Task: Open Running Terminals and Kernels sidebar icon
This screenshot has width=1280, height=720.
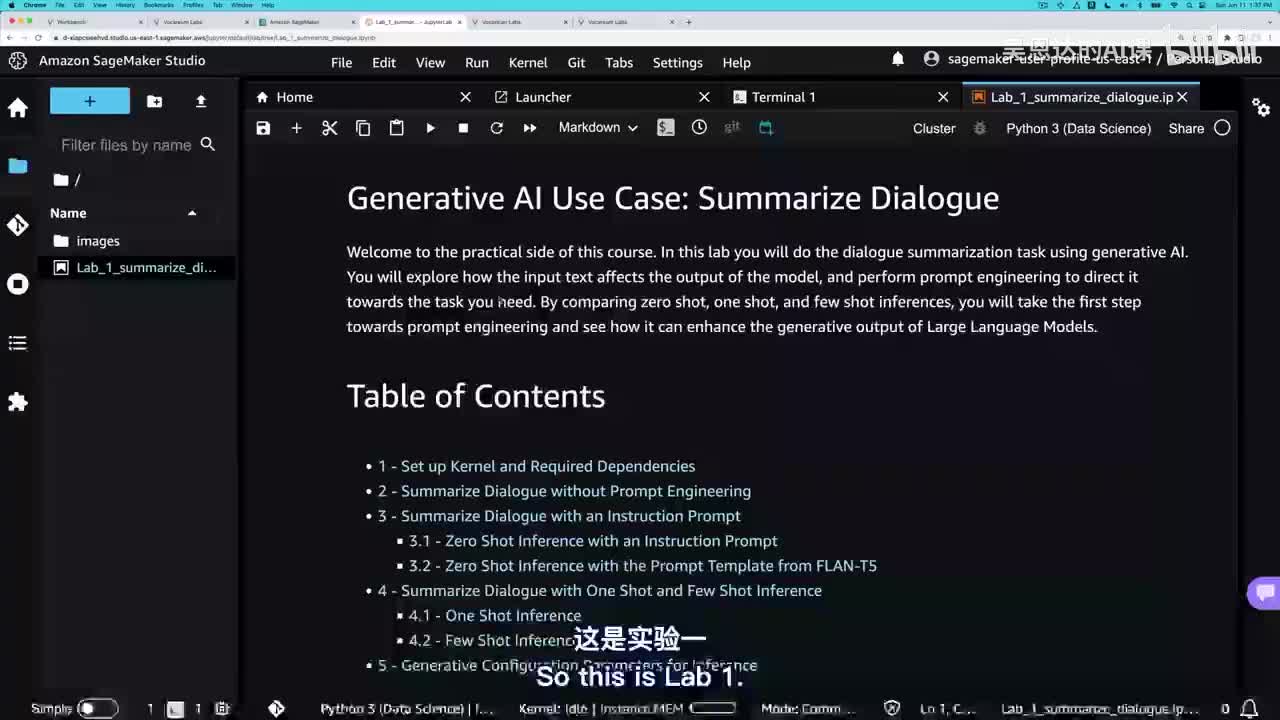Action: pyautogui.click(x=18, y=284)
